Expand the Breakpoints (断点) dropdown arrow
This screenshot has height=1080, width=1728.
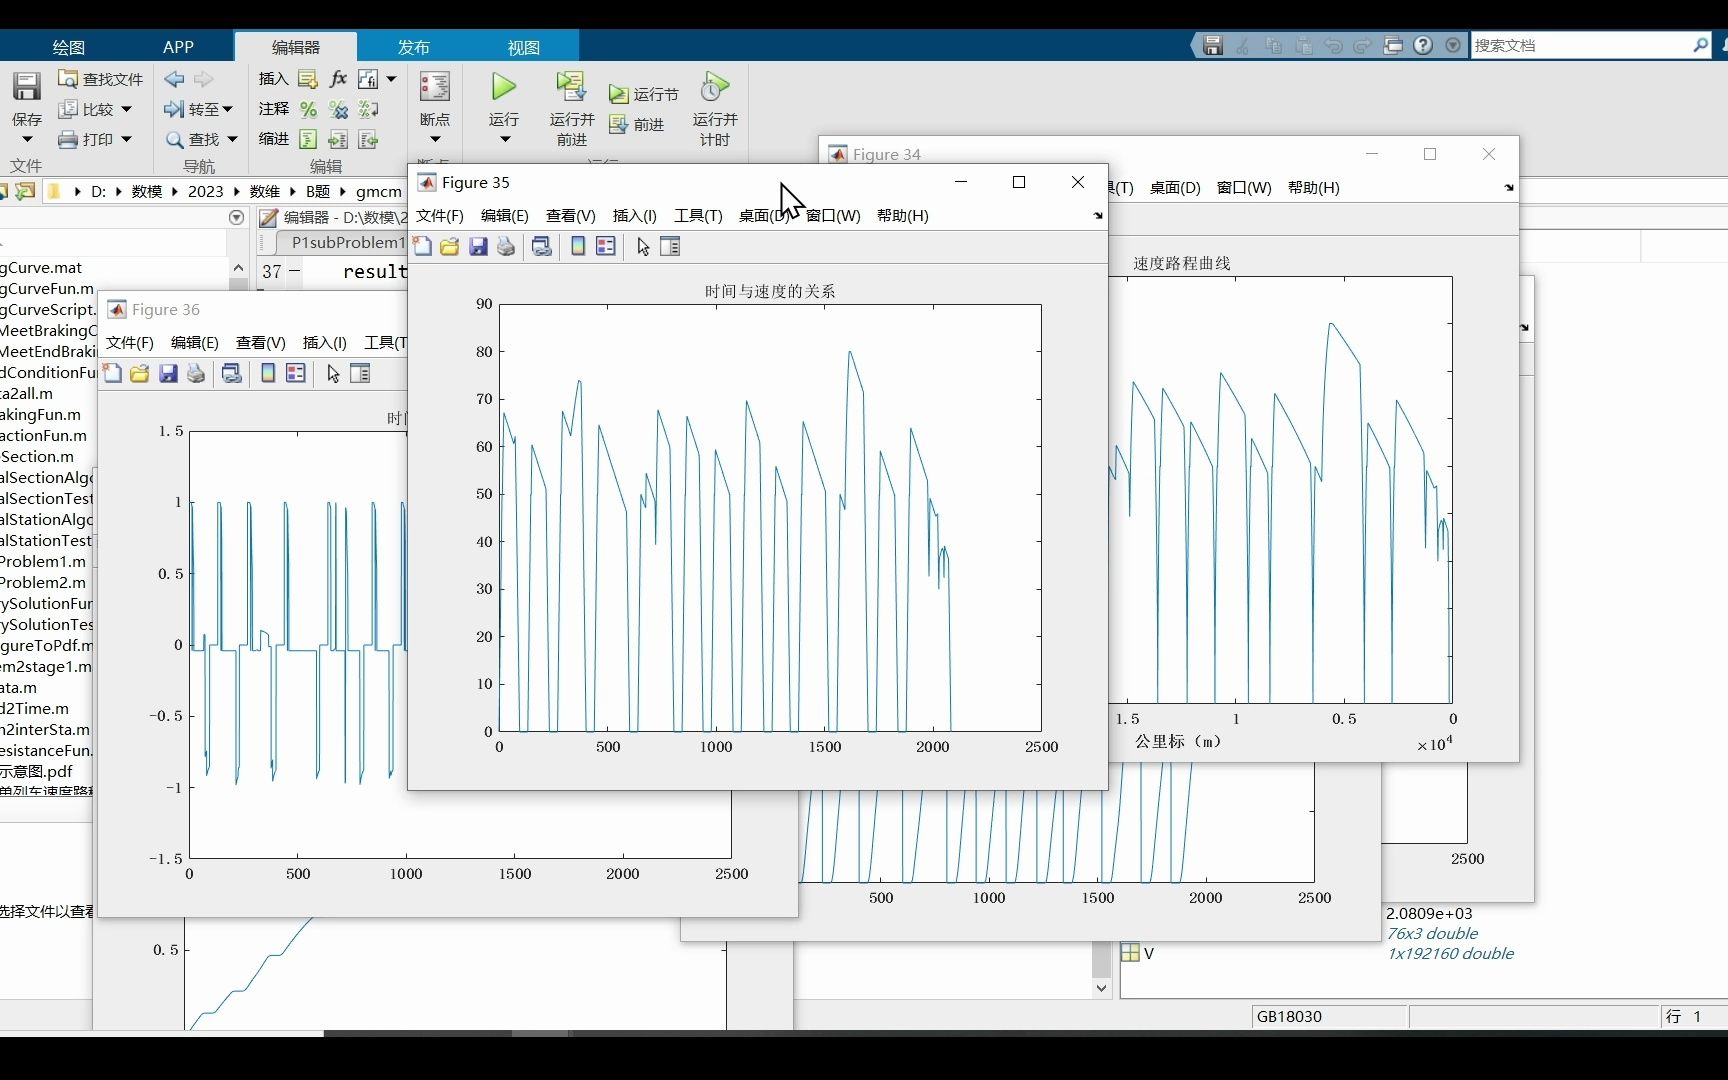435,139
